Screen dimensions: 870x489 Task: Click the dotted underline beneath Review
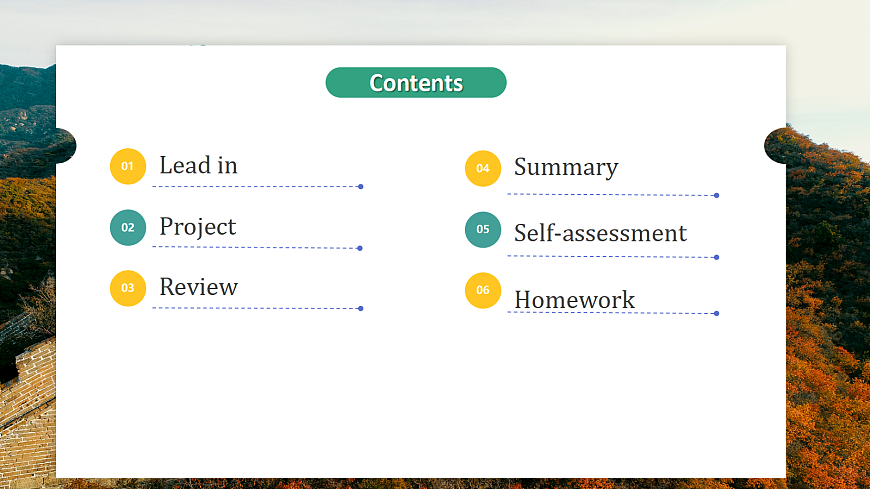click(x=256, y=308)
